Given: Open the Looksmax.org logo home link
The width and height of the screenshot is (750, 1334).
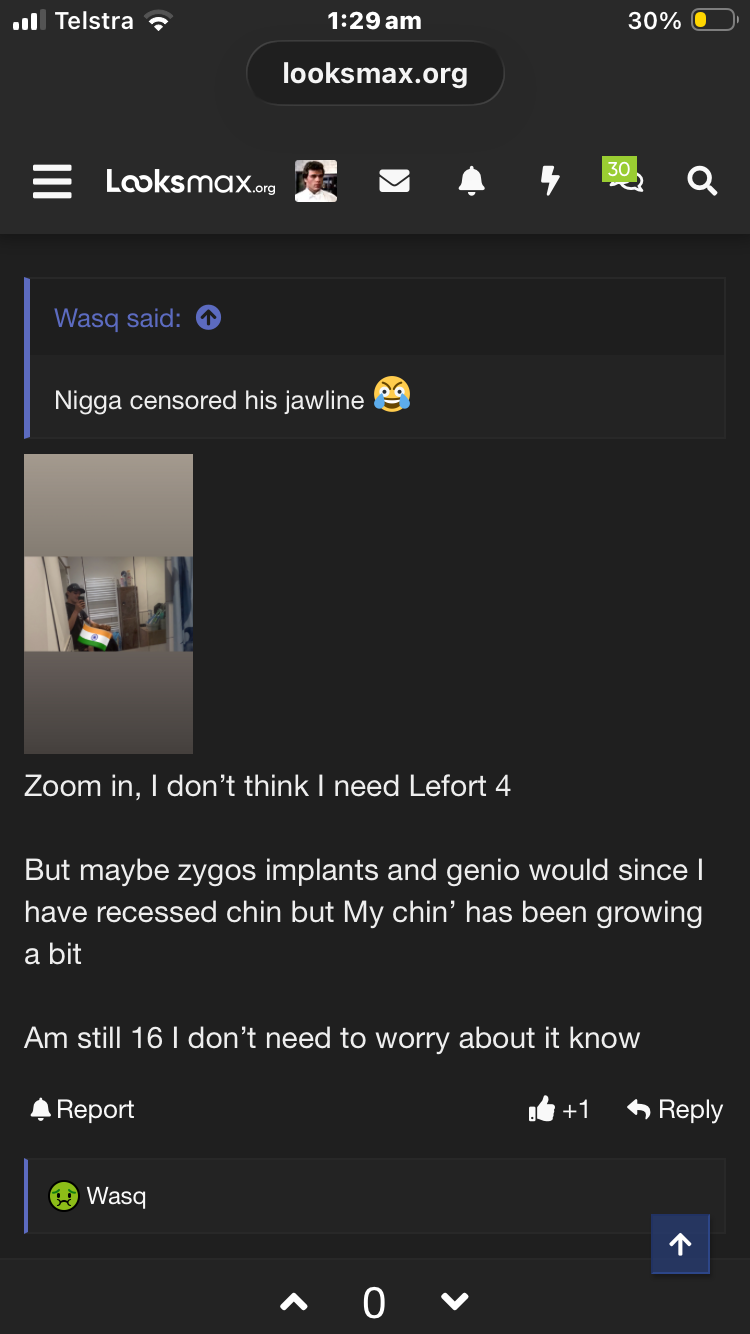Looking at the screenshot, I should click(190, 182).
